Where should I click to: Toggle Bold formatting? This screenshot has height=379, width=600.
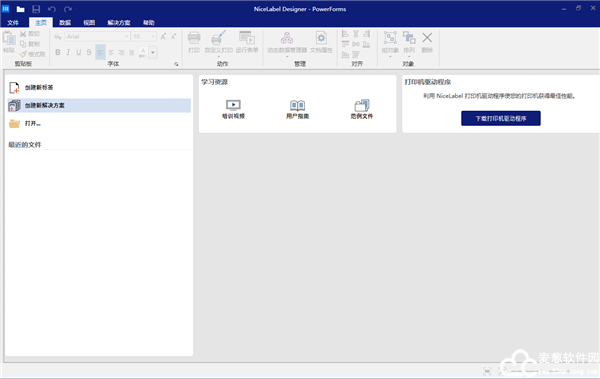(x=58, y=52)
